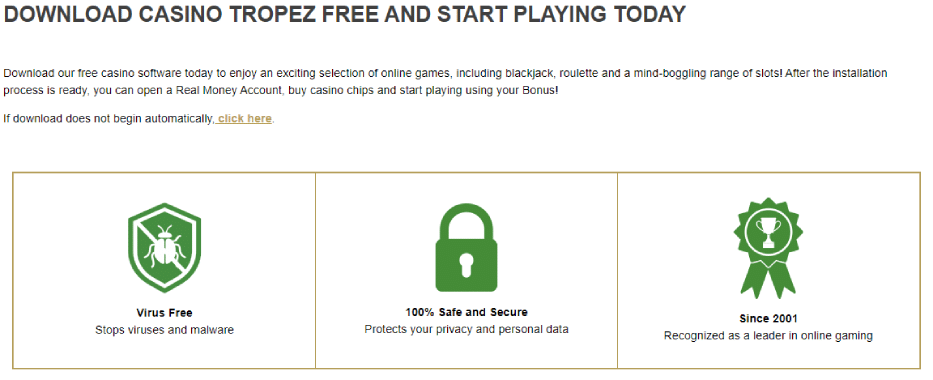The width and height of the screenshot is (933, 380).
Task: Click 'If download does not begin automatically' text
Action: [108, 118]
